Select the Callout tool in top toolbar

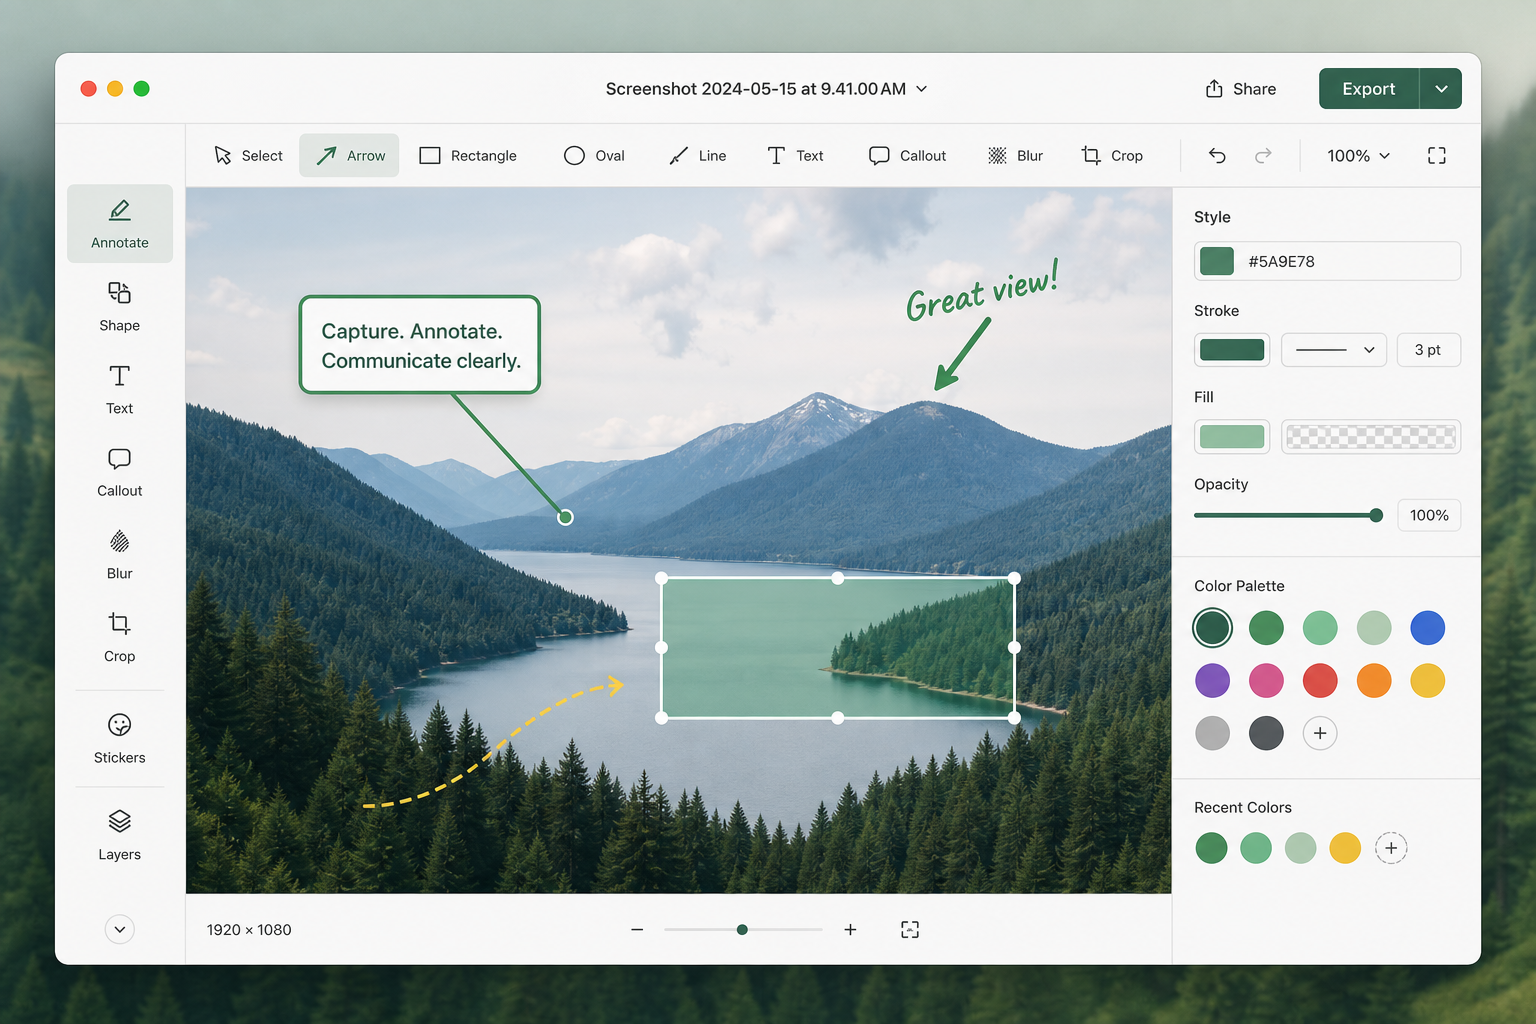[x=907, y=156]
